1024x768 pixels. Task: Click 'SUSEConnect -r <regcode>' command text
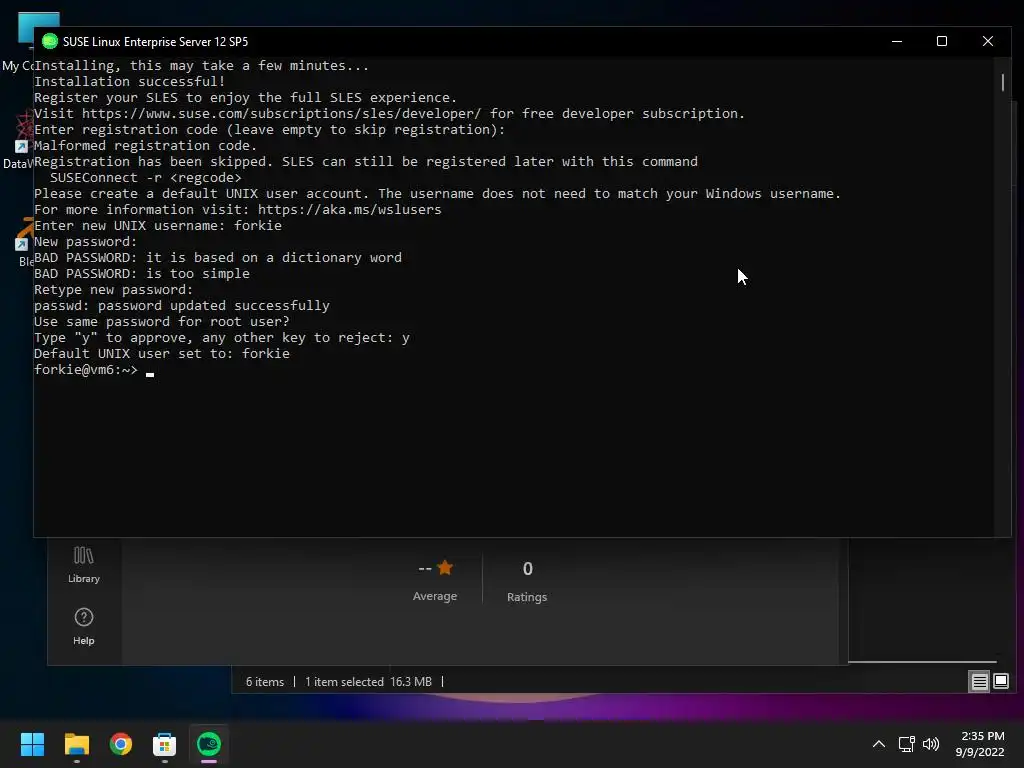[146, 178]
